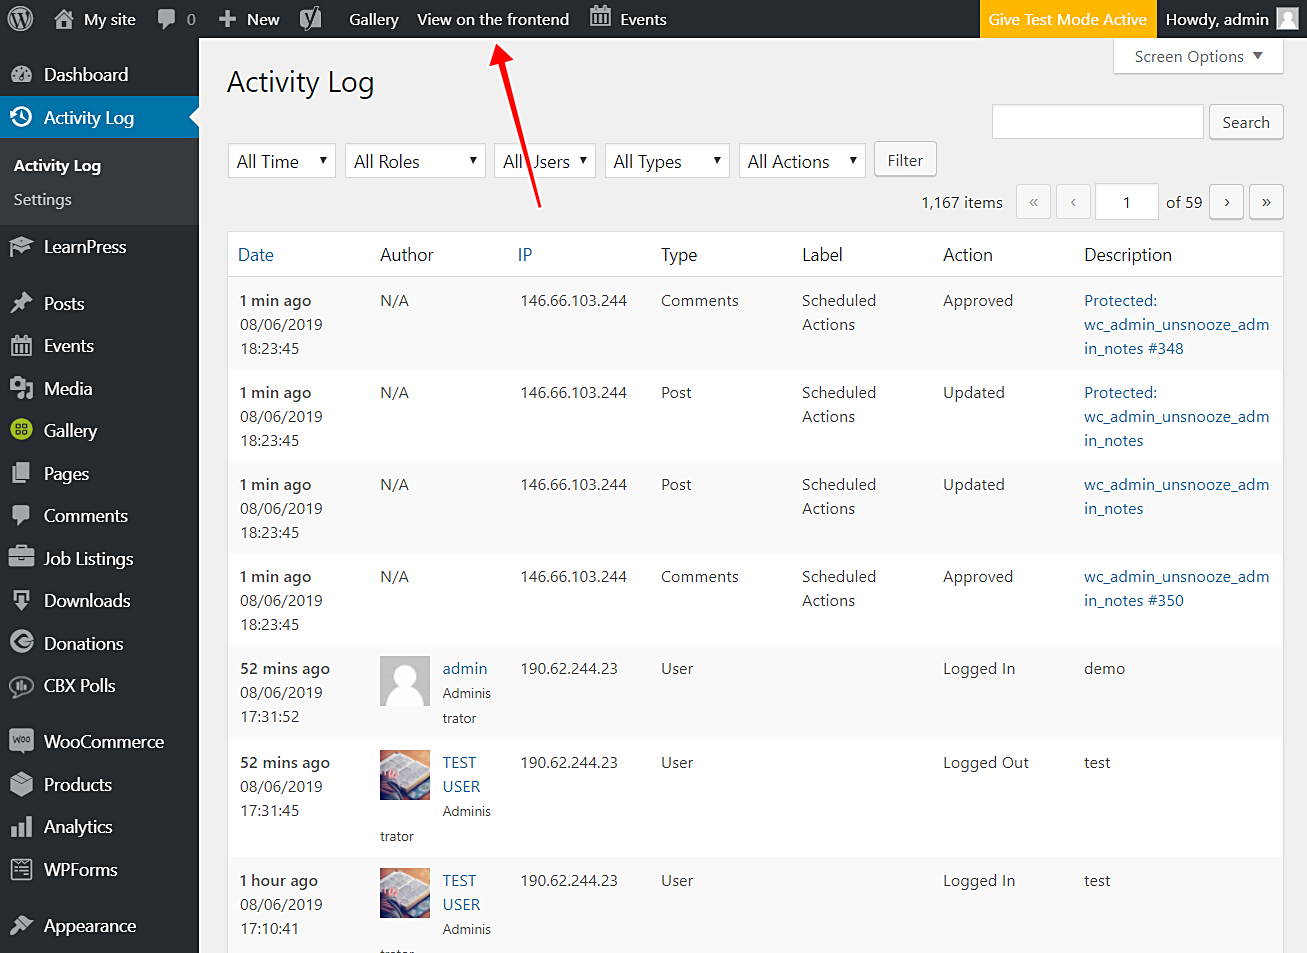Click the Search button
Screen dimensions: 1307x953
1245,122
